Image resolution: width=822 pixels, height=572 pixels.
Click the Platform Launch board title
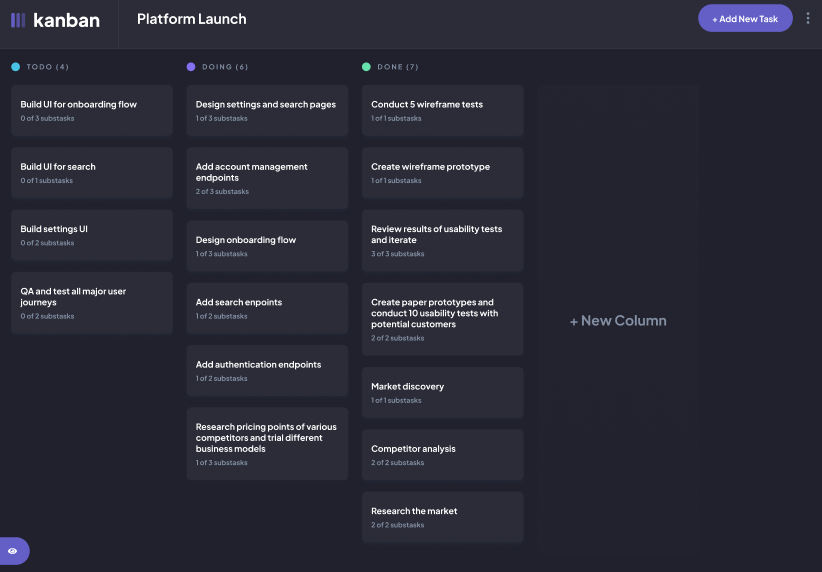coord(191,19)
